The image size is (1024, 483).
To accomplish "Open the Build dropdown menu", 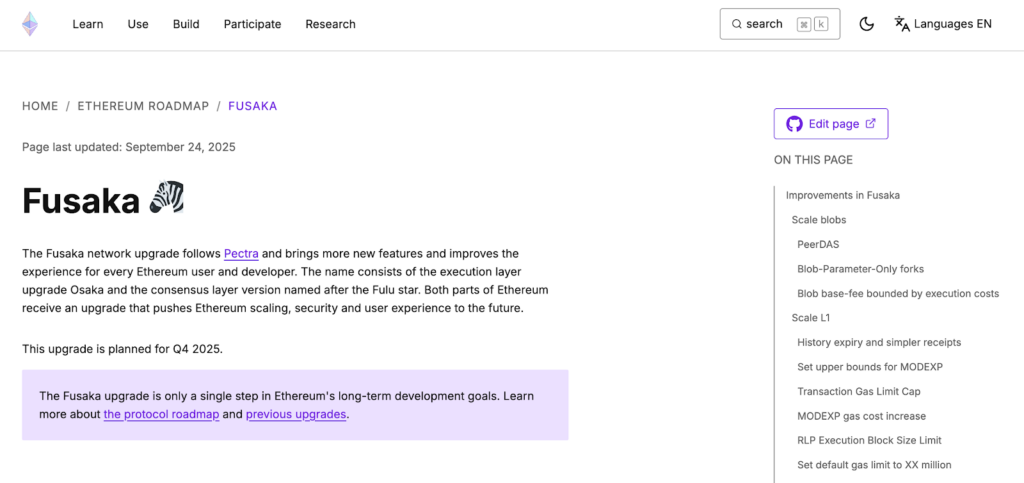I will [x=186, y=24].
